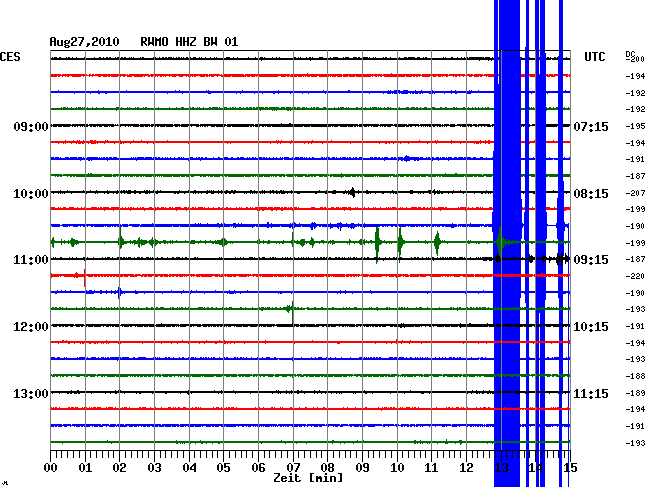
Task: Click the DC offset value -220
Action: click(x=635, y=276)
